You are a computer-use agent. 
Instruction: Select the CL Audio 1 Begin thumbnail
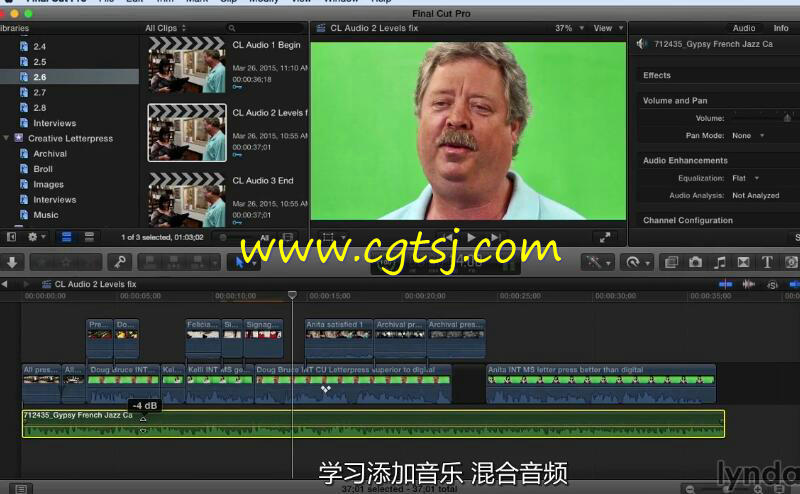click(187, 65)
